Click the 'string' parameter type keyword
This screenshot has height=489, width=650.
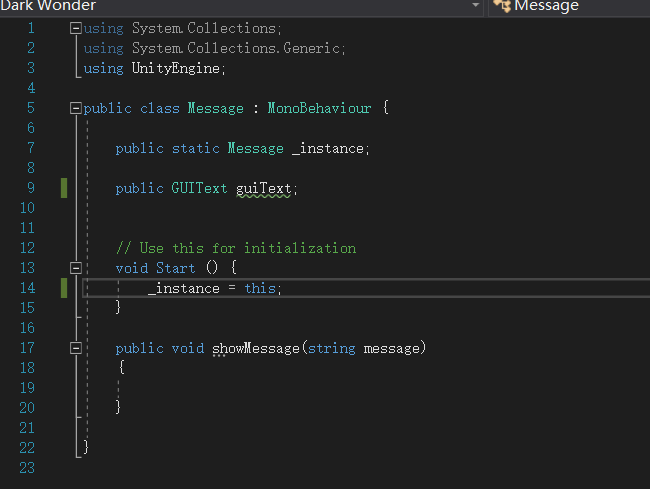pos(332,348)
